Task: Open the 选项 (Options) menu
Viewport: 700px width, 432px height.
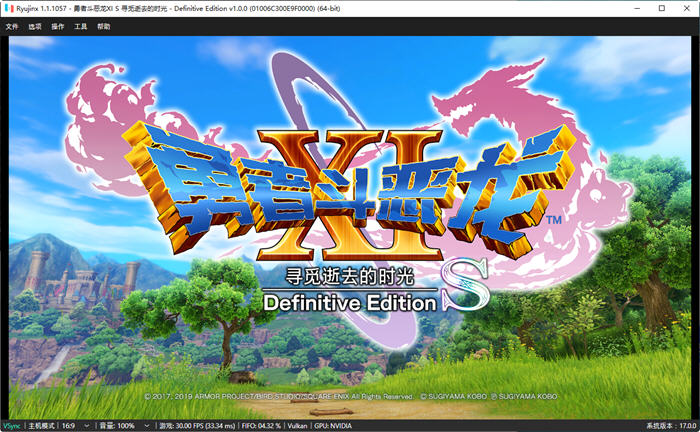Action: coord(35,26)
